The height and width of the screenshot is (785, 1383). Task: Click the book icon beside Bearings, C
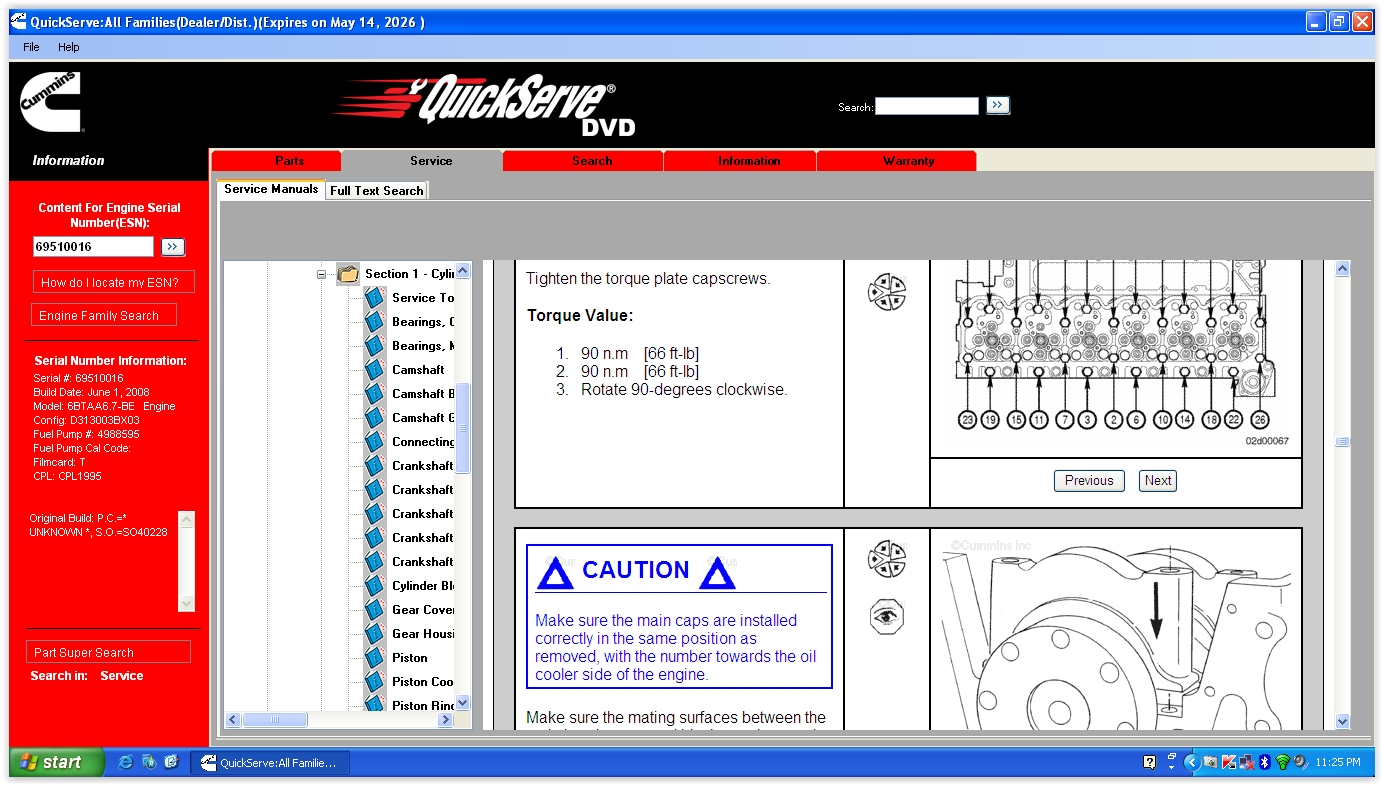tap(375, 322)
